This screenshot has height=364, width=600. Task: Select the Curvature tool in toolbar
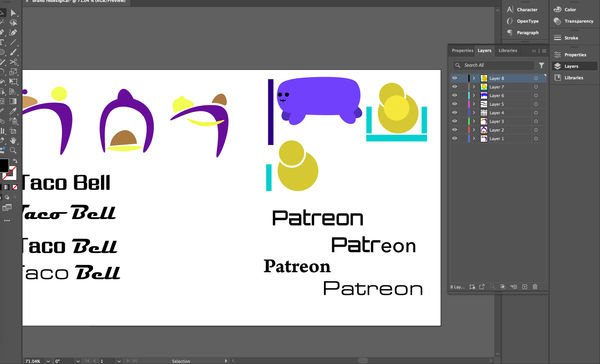13,33
